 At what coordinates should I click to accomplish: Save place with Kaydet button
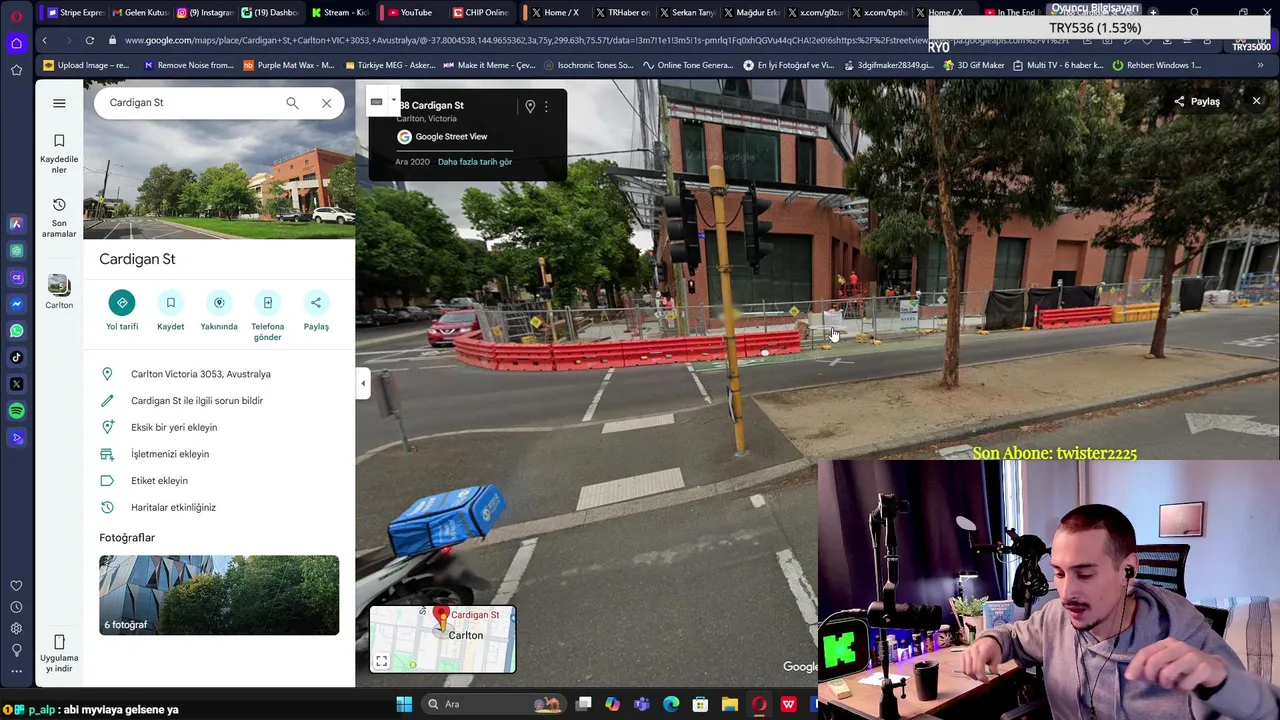point(170,311)
